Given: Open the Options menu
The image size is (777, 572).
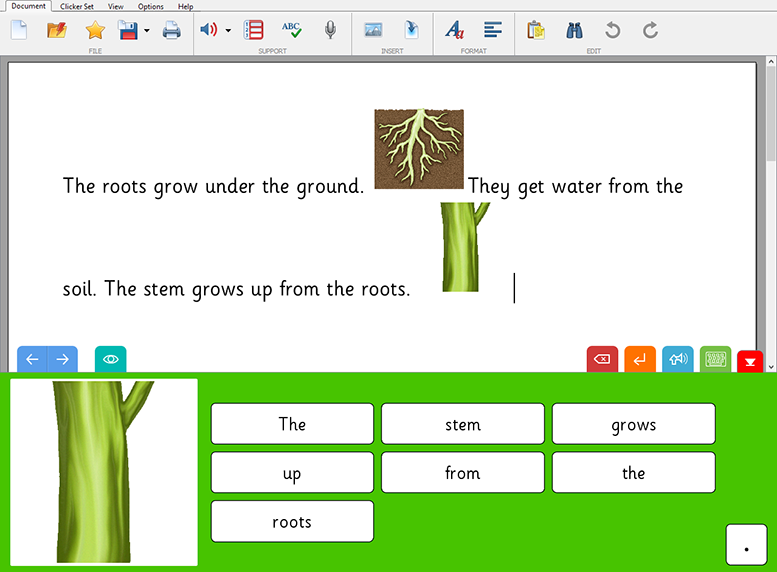Looking at the screenshot, I should tap(150, 6).
